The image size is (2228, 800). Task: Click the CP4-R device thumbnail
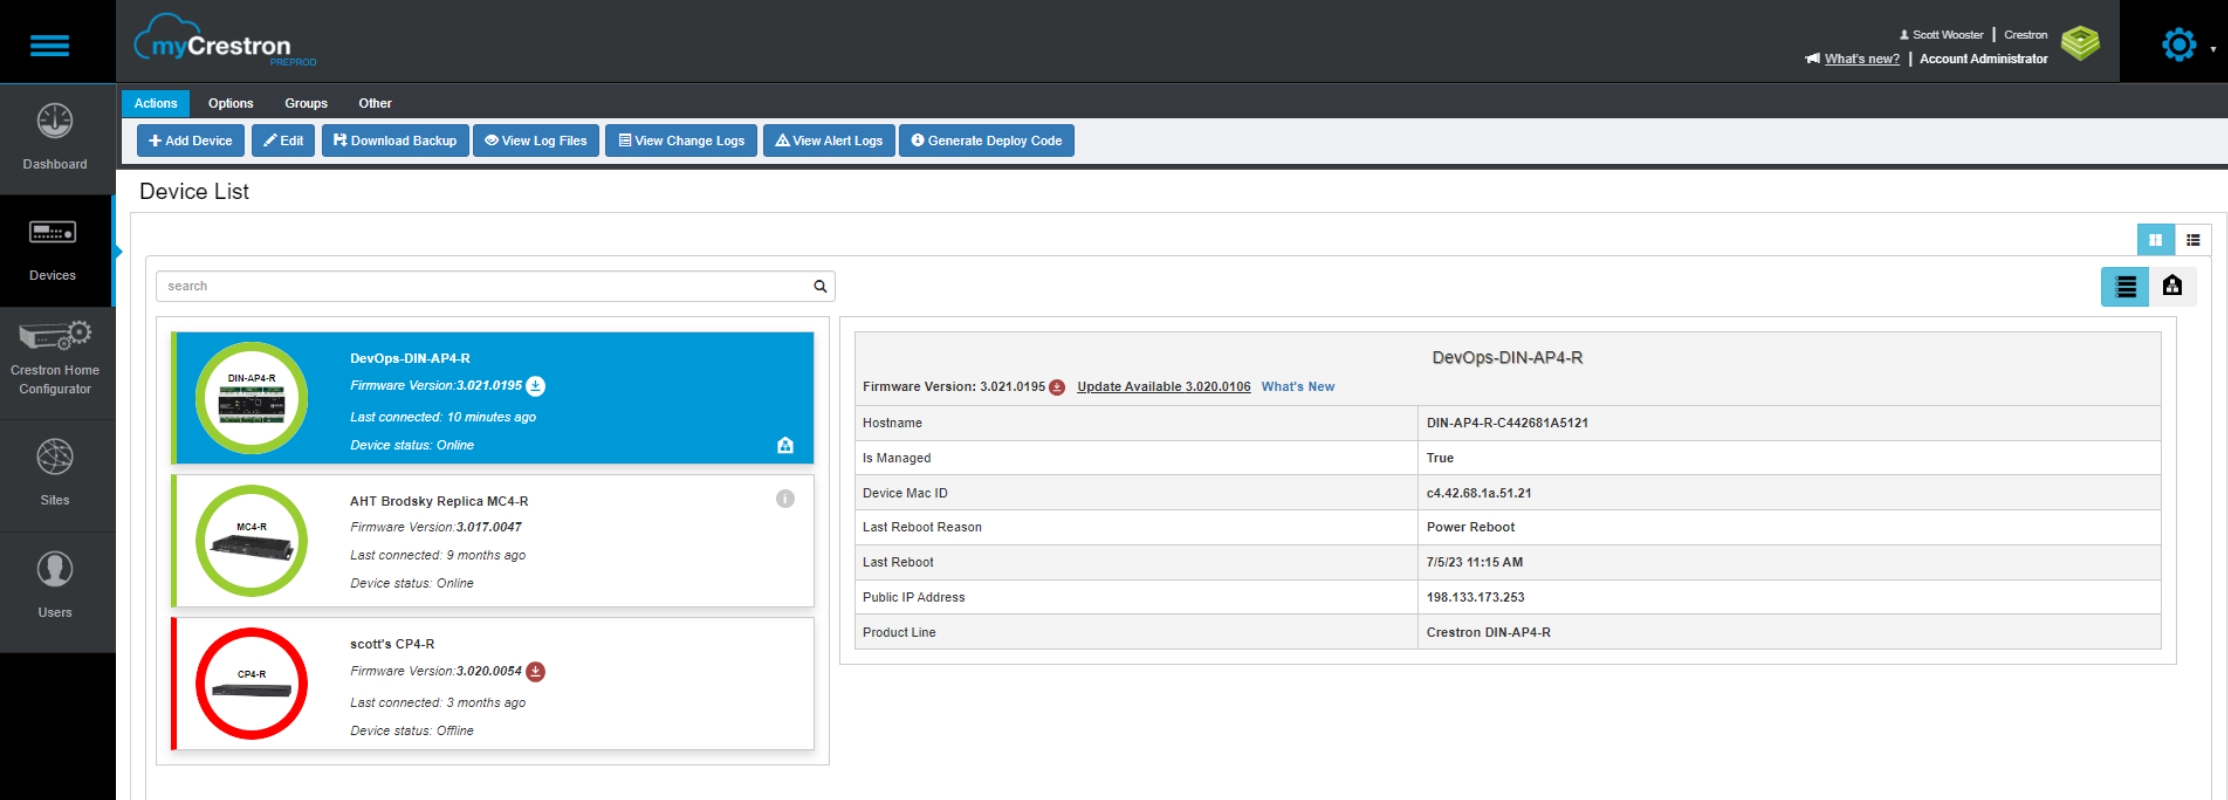[251, 684]
